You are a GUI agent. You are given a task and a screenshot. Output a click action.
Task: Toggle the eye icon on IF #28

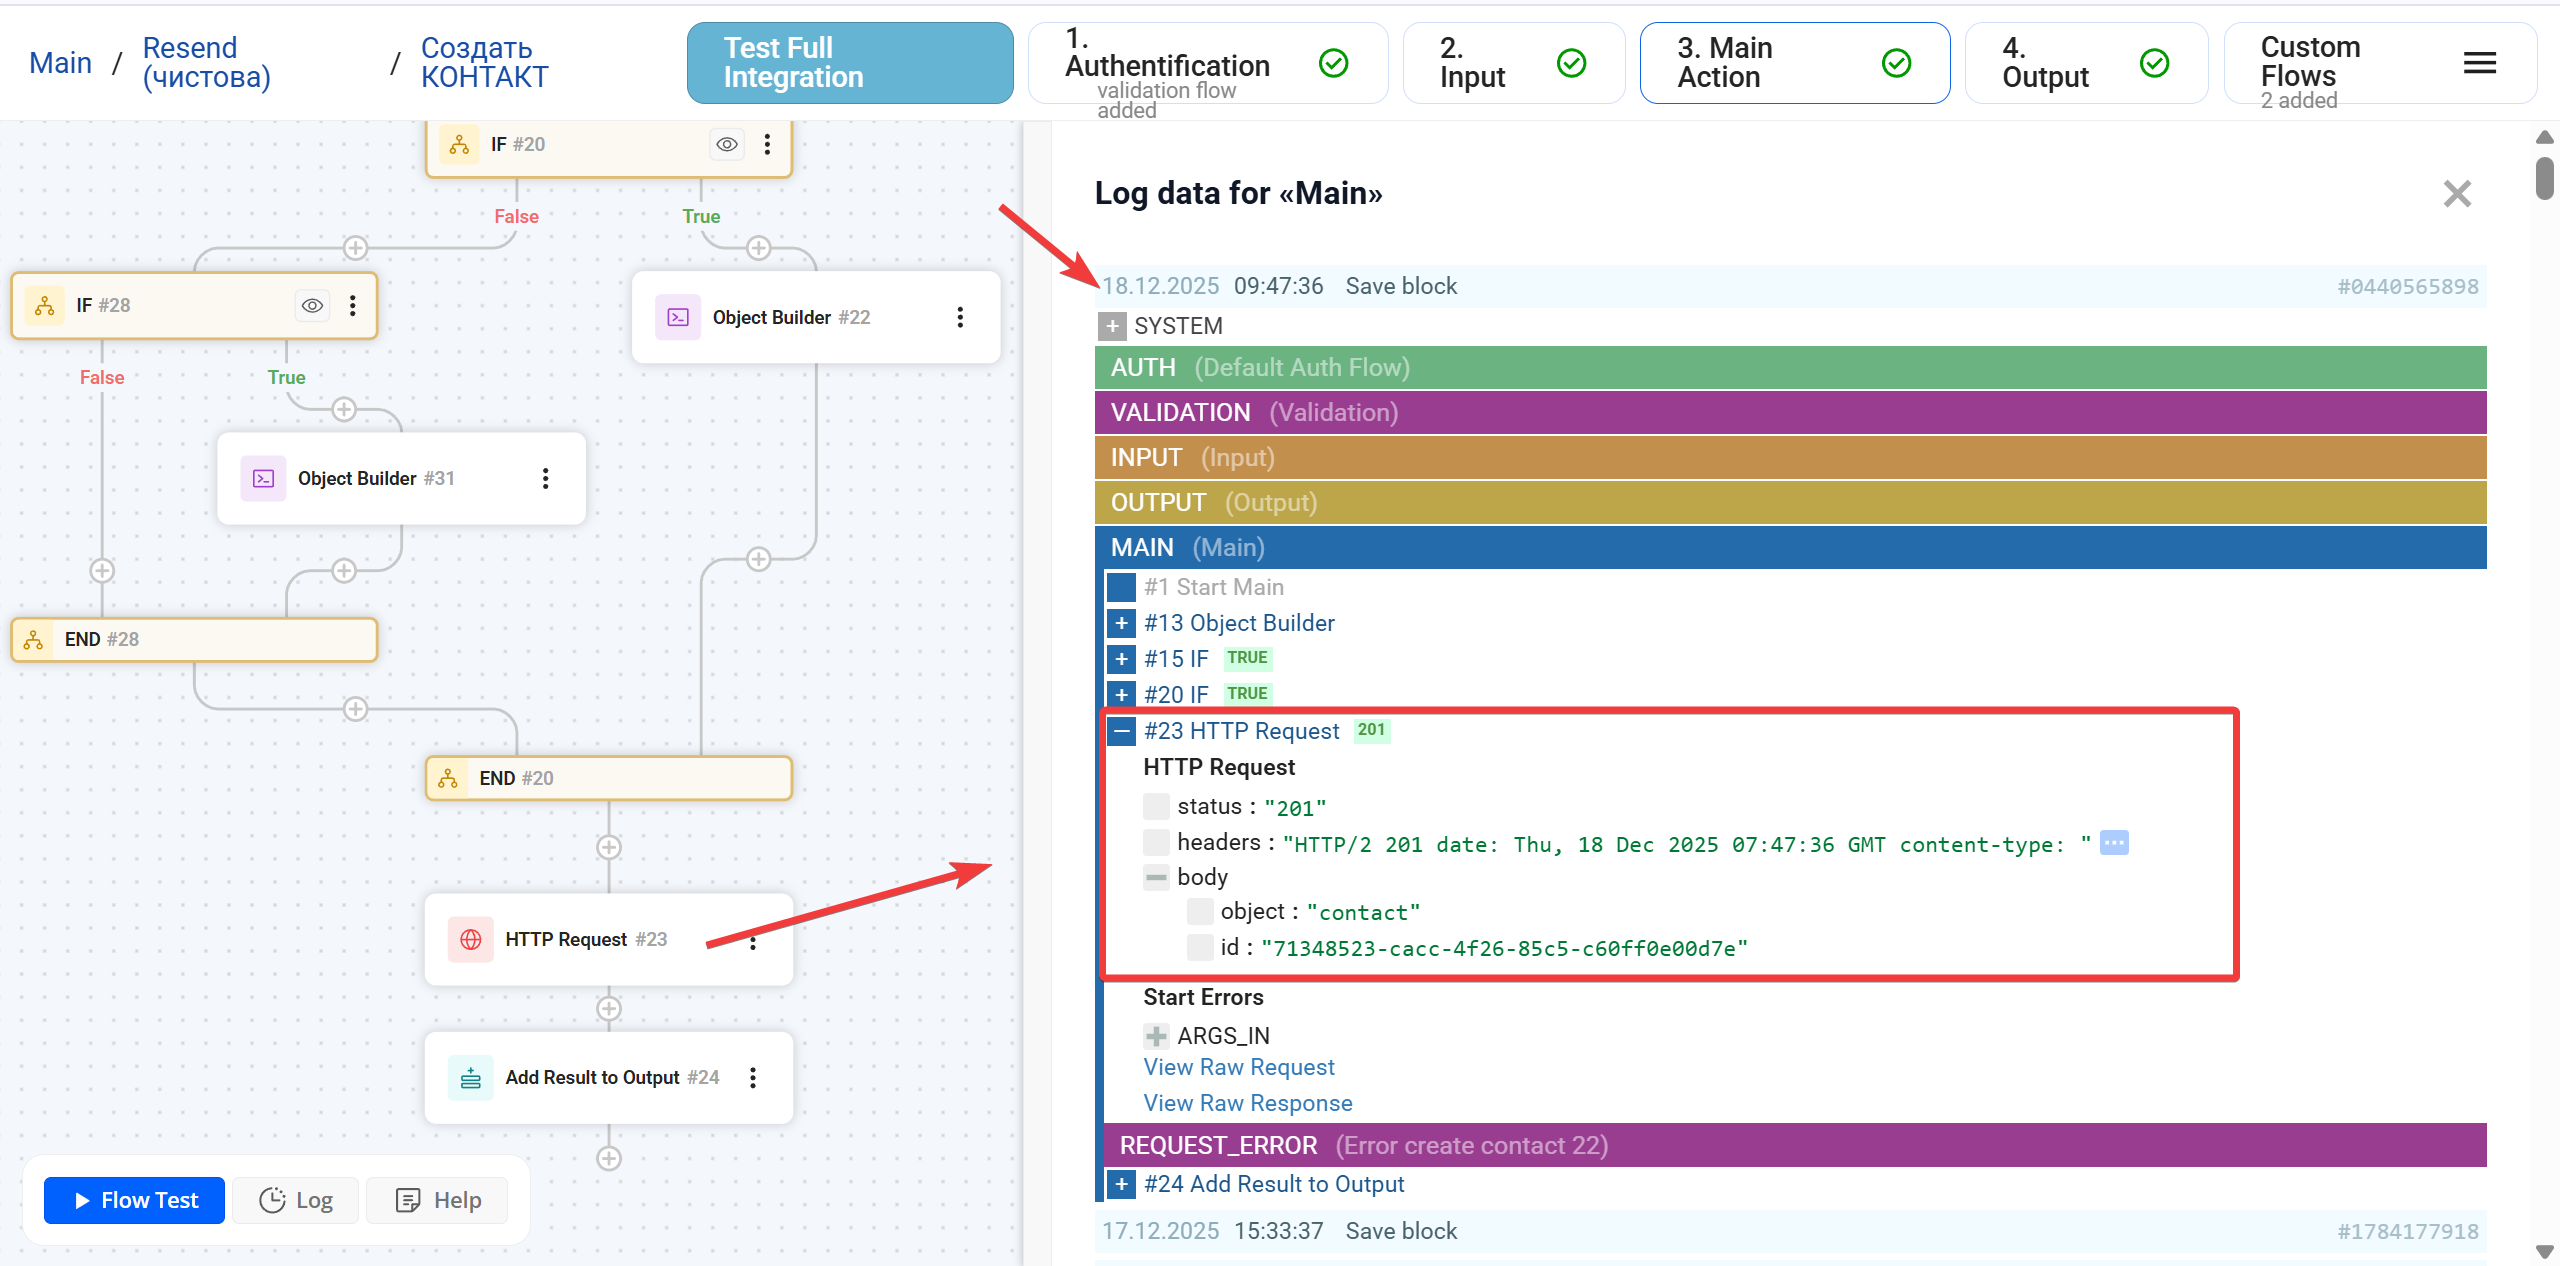tap(312, 305)
